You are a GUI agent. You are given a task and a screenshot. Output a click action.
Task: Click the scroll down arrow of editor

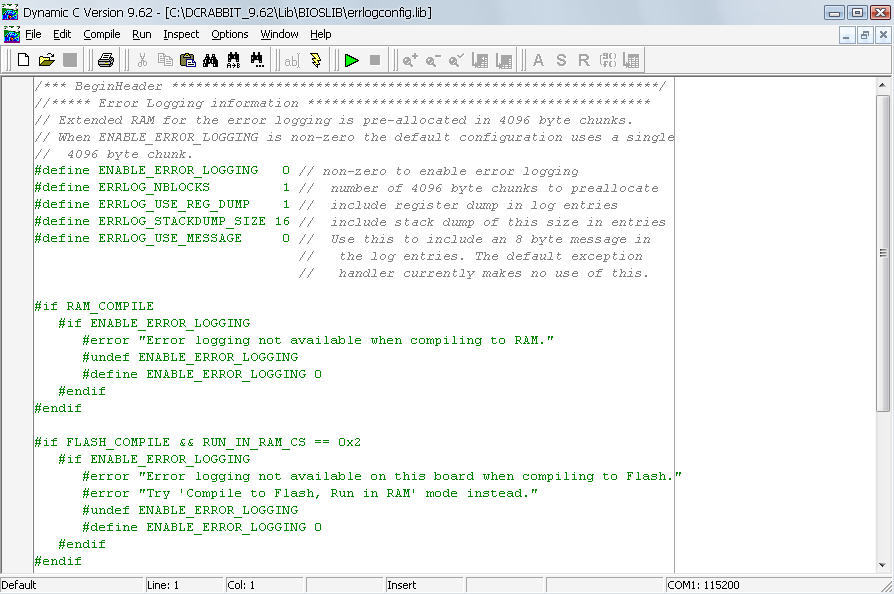click(883, 564)
